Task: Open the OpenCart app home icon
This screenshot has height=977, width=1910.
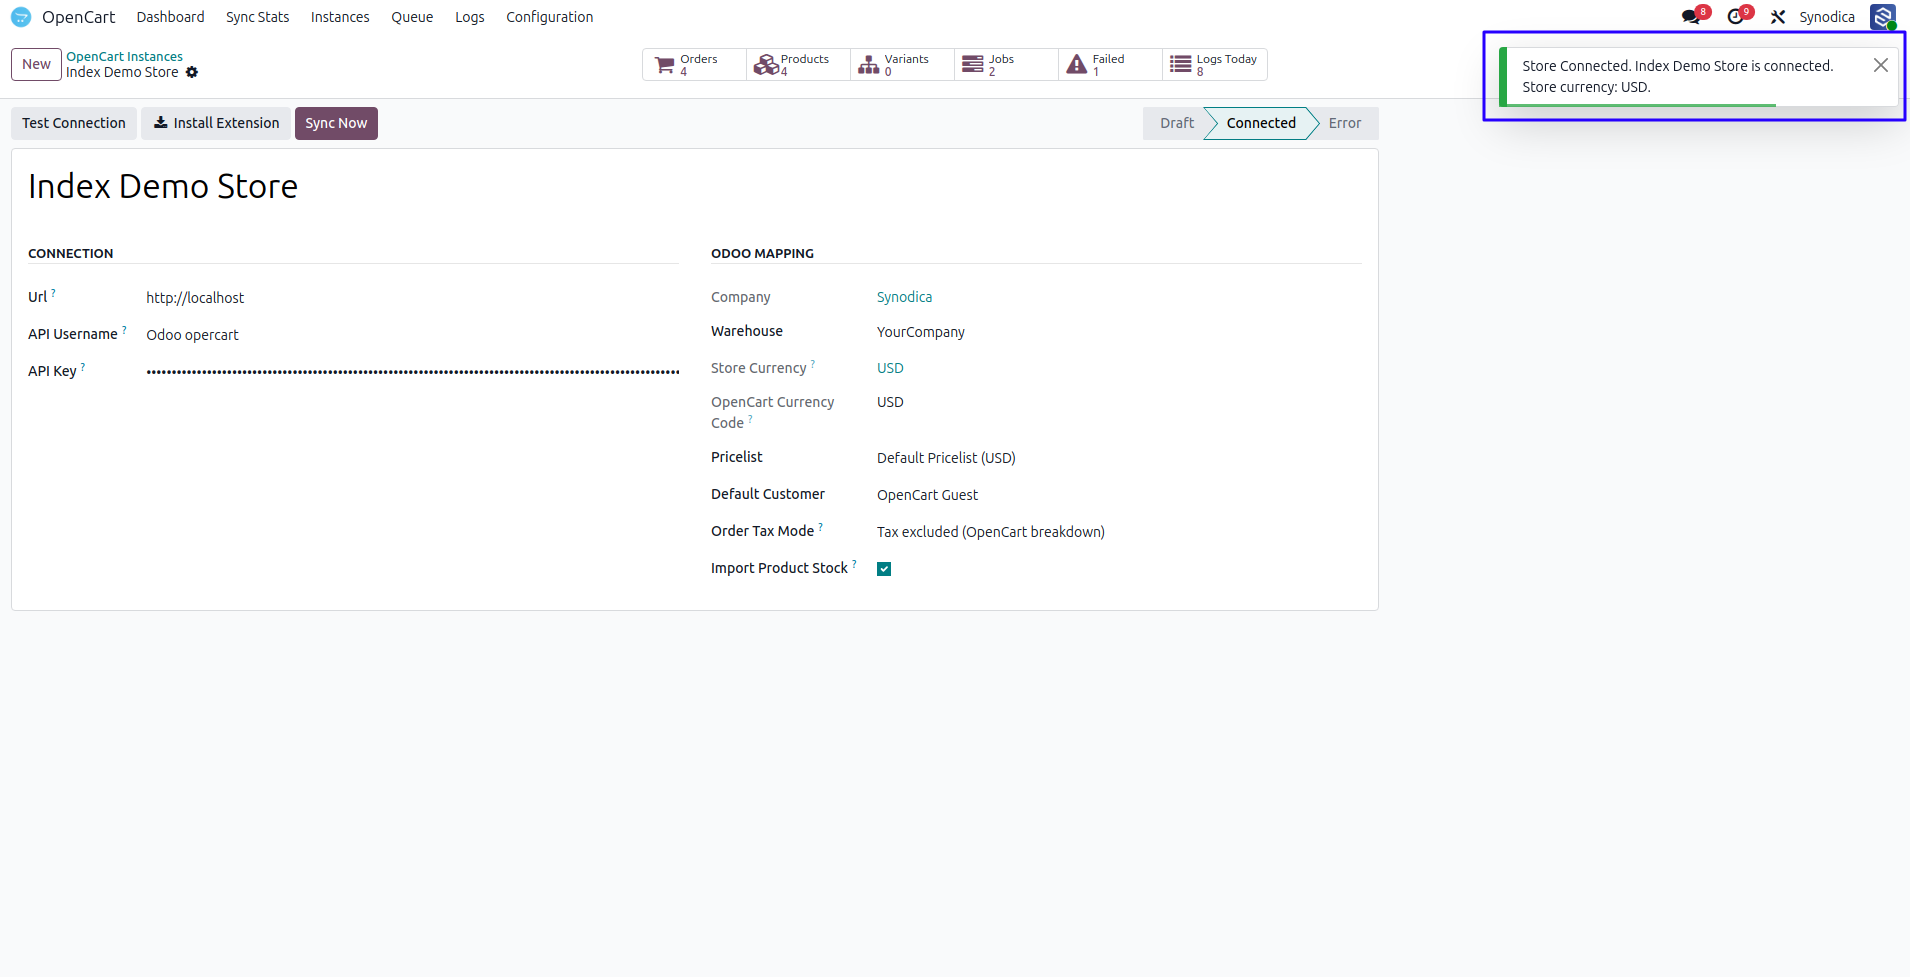Action: click(21, 17)
